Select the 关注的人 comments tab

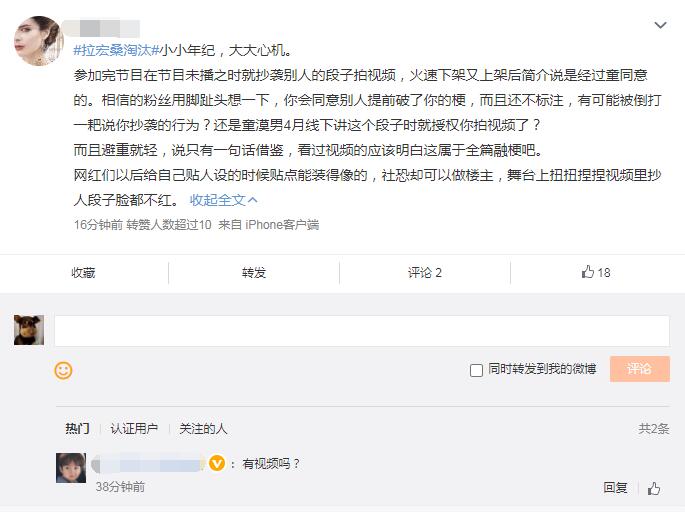pyautogui.click(x=203, y=428)
